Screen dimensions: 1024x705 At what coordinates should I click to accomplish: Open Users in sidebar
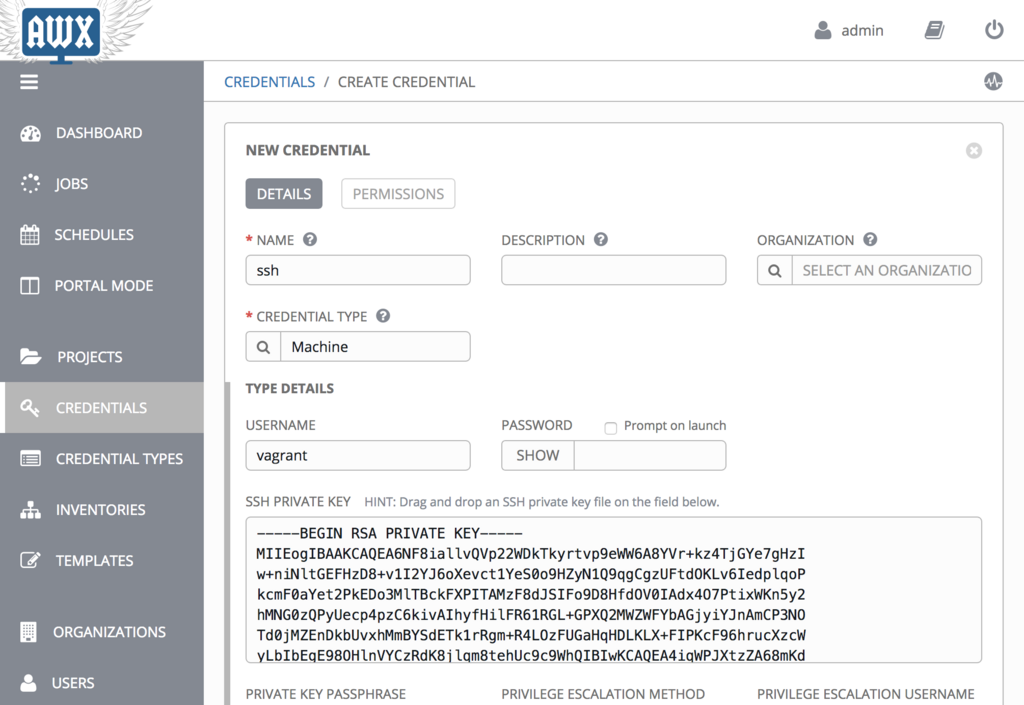[102, 683]
